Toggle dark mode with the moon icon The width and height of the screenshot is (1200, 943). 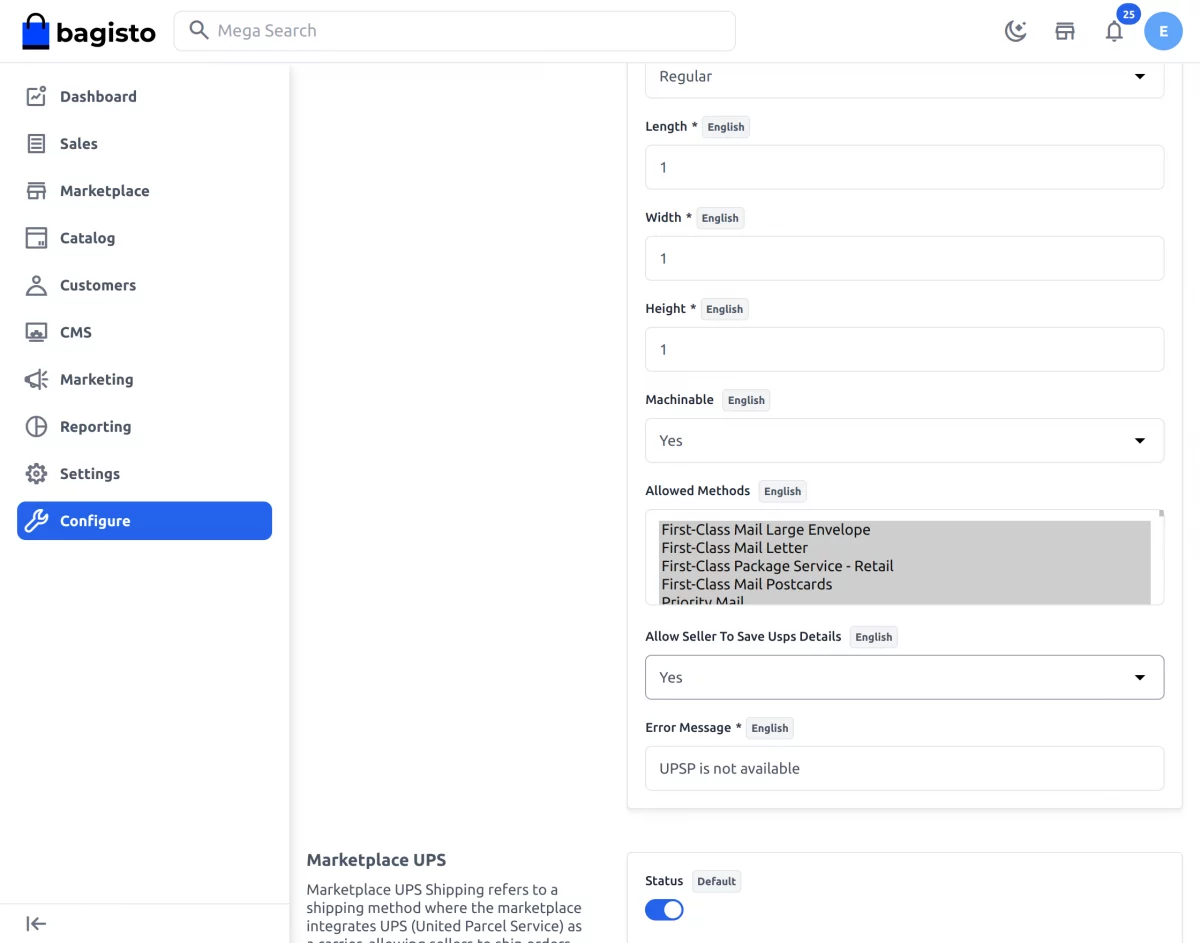pyautogui.click(x=1015, y=31)
